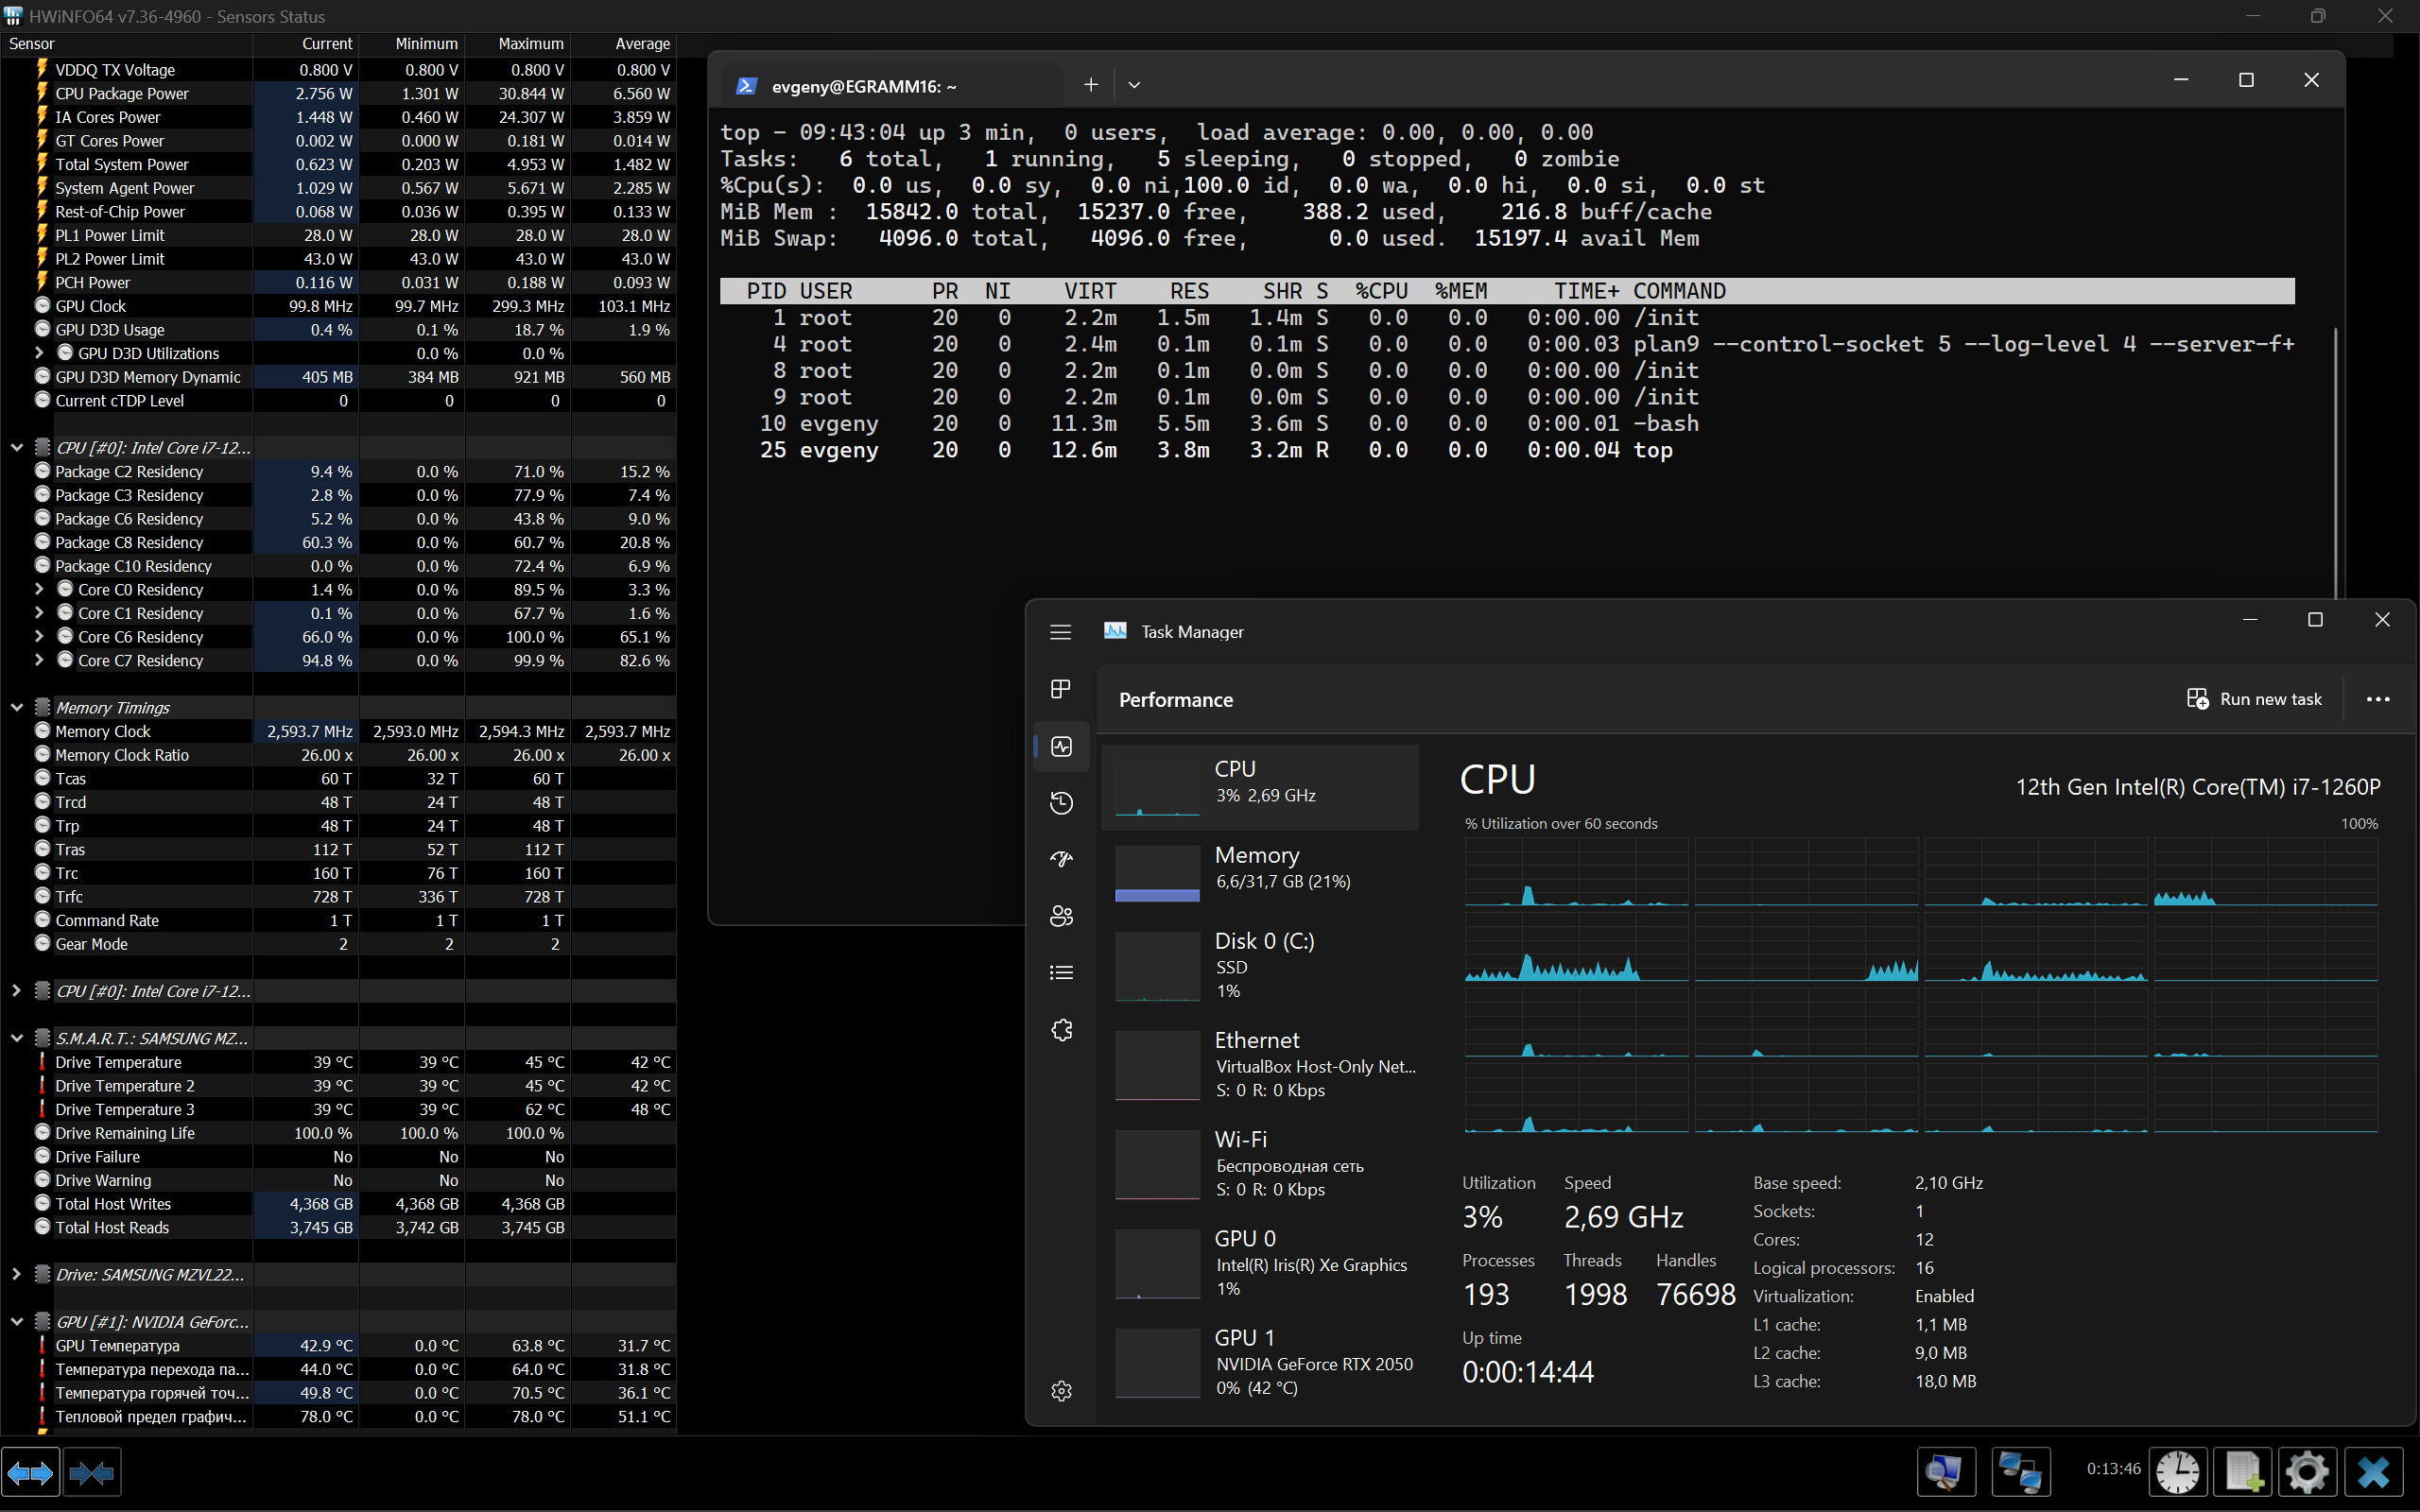
Task: Open Task Manager settings via bottom gear icon
Action: (1060, 1390)
